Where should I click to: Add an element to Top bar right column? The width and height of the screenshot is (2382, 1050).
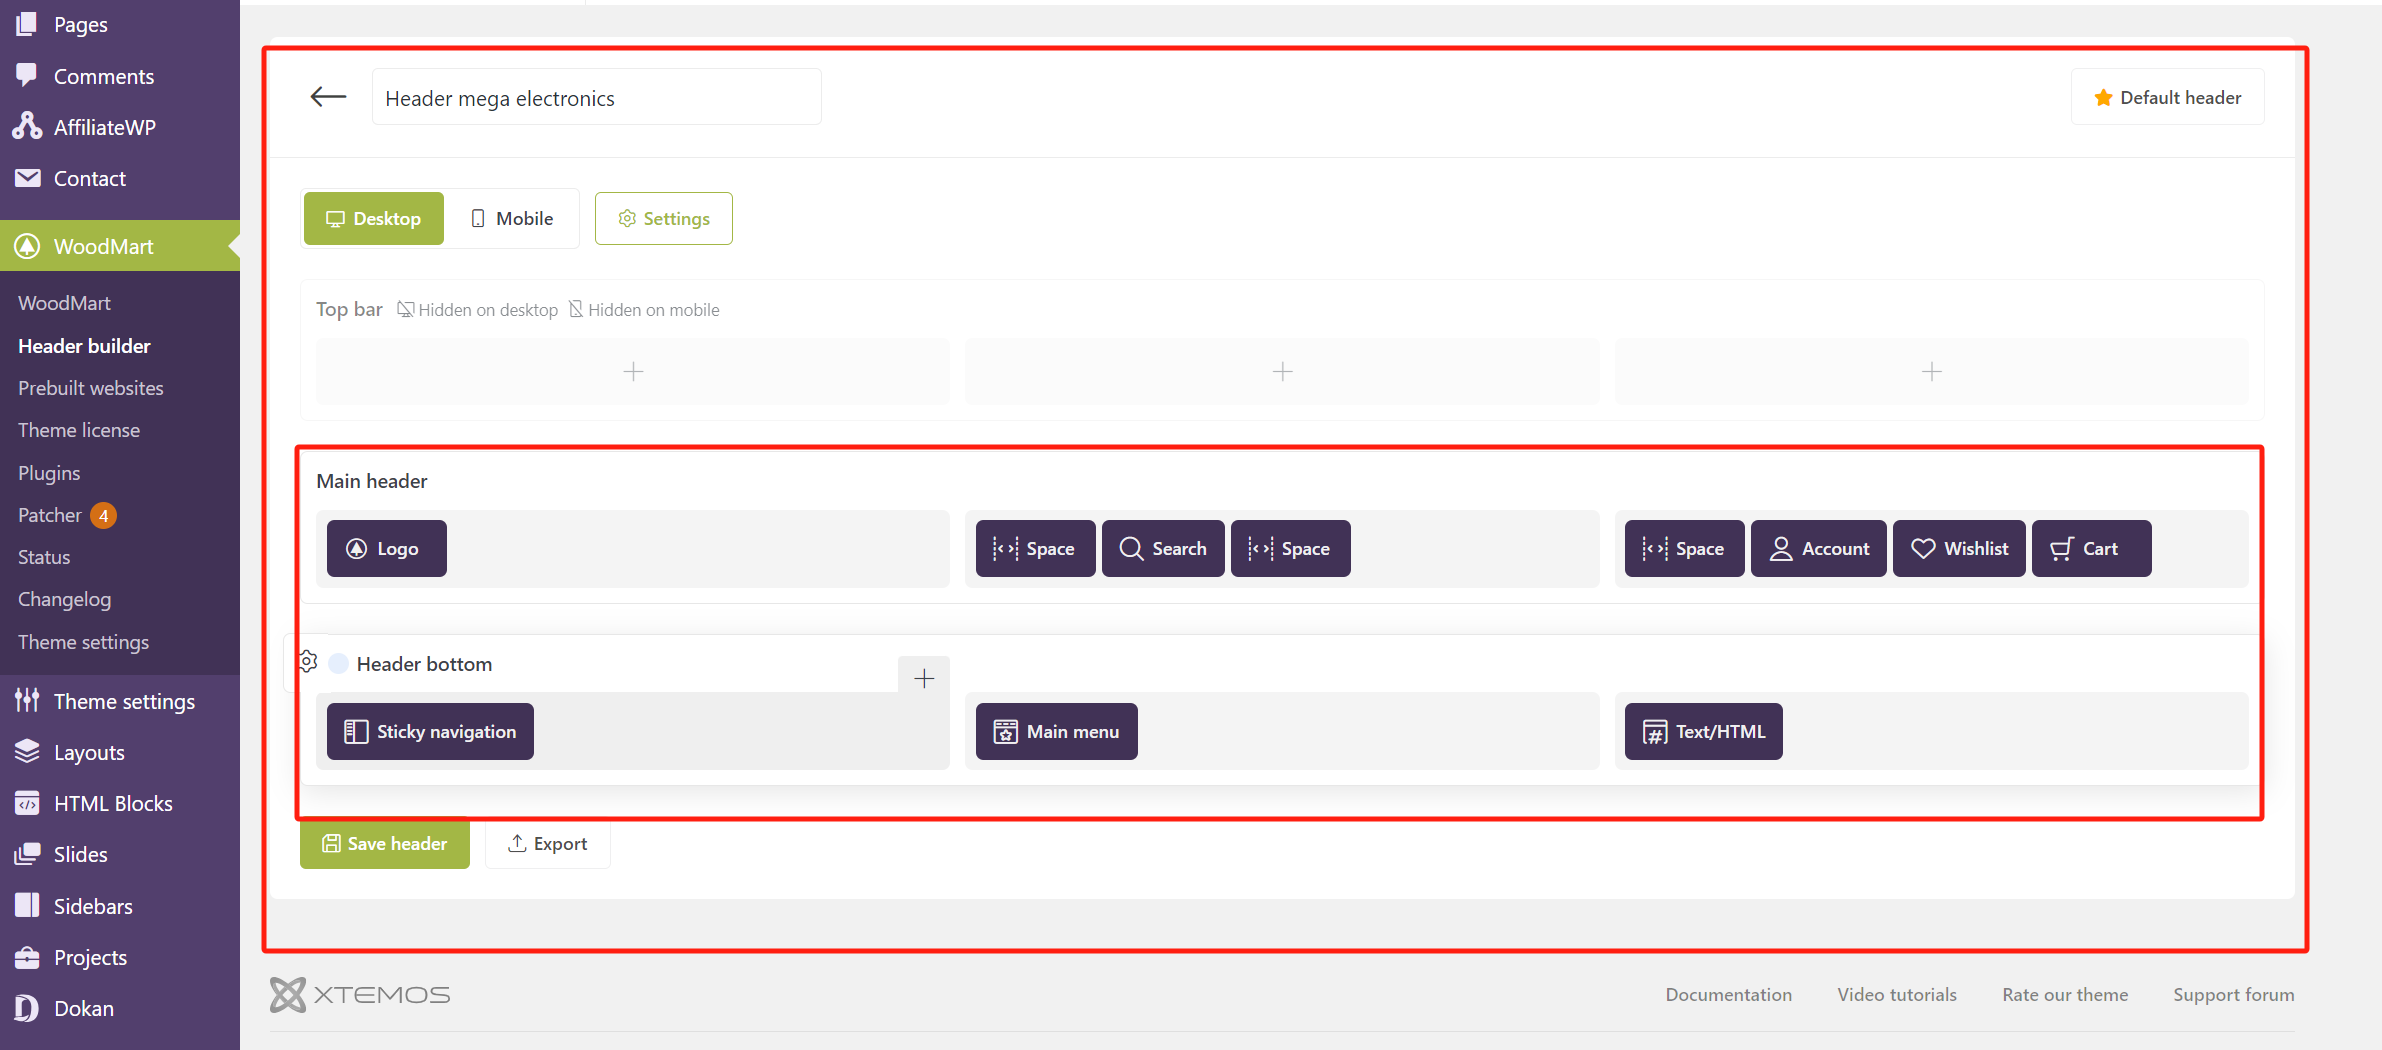click(1932, 372)
